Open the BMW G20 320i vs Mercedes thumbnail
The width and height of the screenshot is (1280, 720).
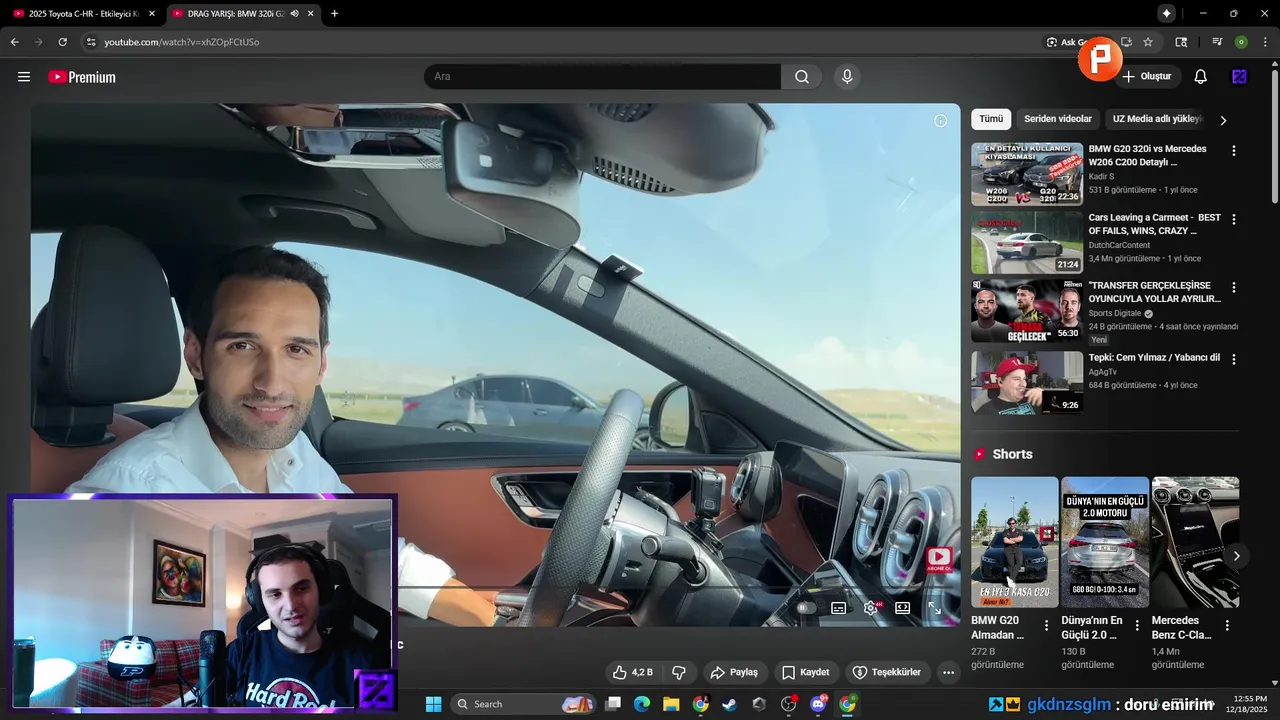(1027, 174)
